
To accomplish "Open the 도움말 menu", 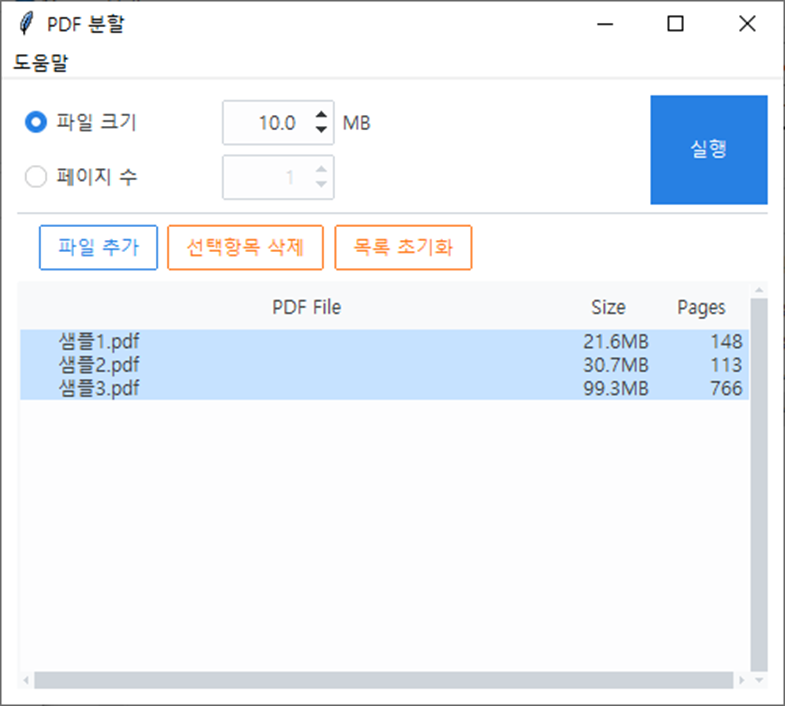I will 41,63.
